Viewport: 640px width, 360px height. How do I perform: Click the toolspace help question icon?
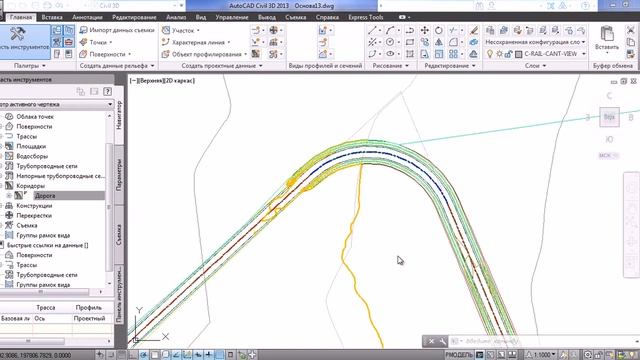(x=107, y=91)
